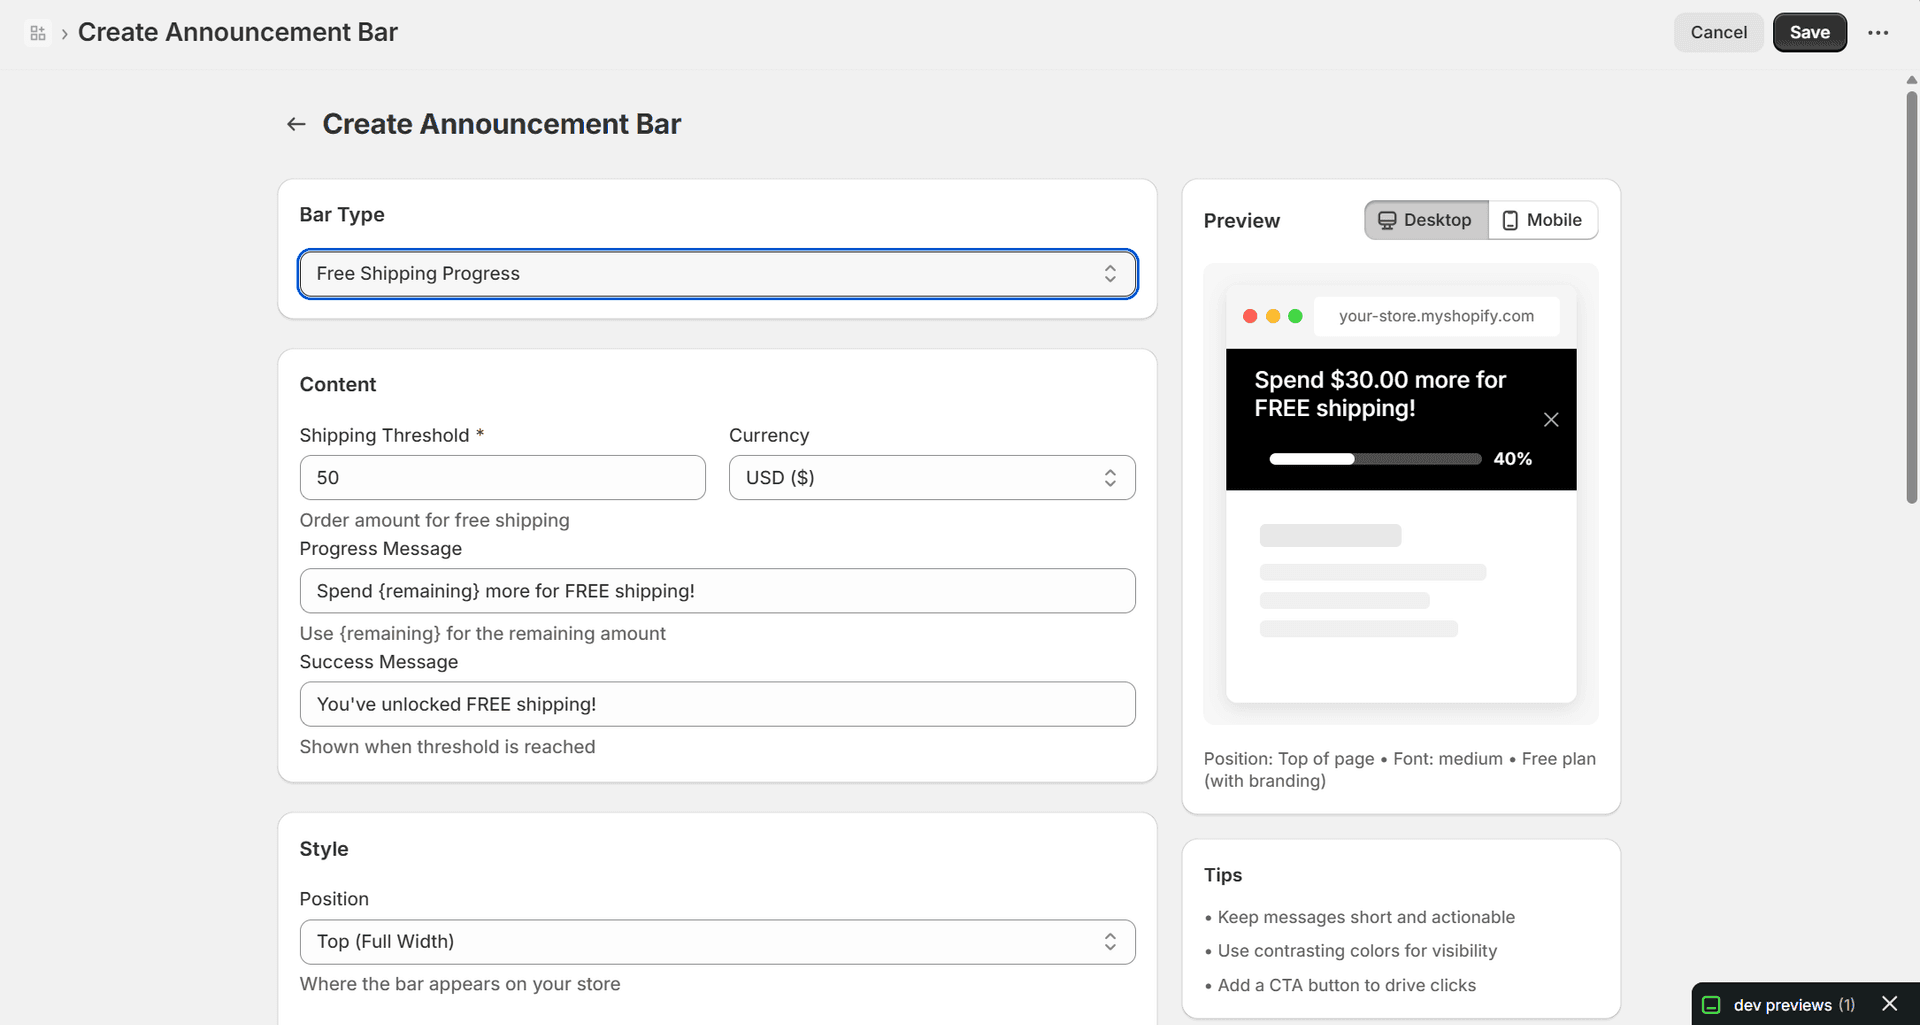Click the shipping progress bar in the preview
The image size is (1920, 1025).
1374,459
